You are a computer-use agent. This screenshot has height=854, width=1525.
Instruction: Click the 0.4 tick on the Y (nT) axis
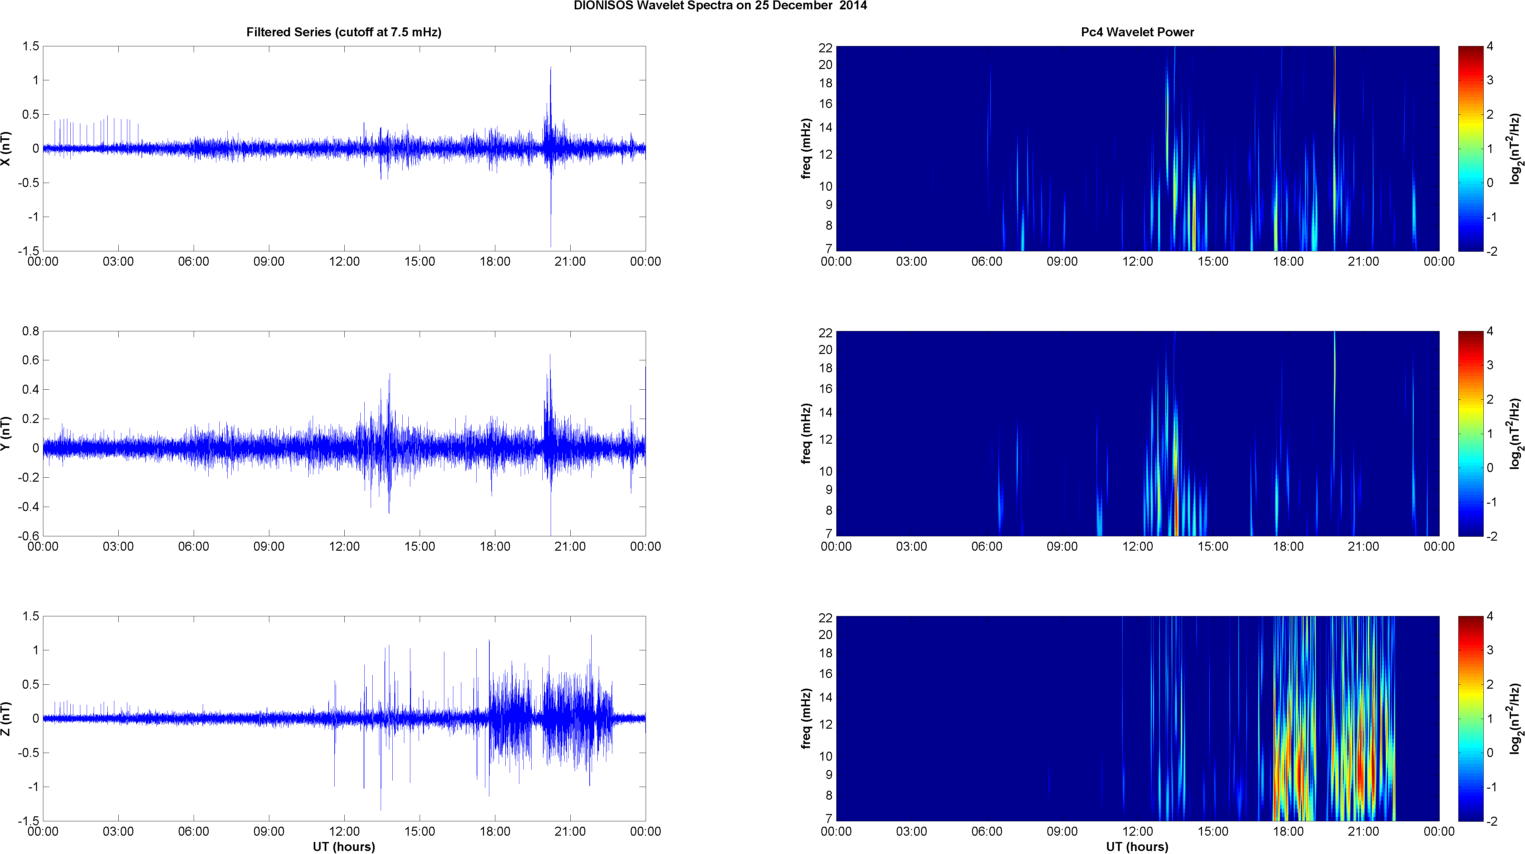coord(30,390)
